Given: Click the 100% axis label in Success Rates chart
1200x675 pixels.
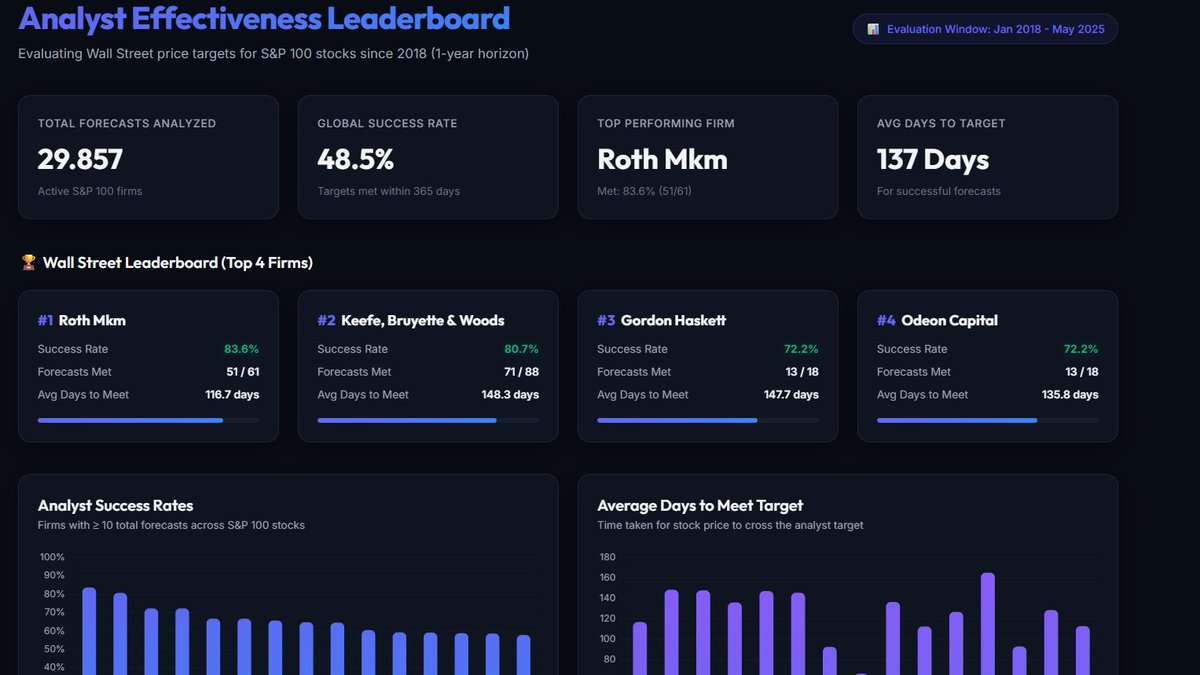Looking at the screenshot, I should [x=52, y=557].
